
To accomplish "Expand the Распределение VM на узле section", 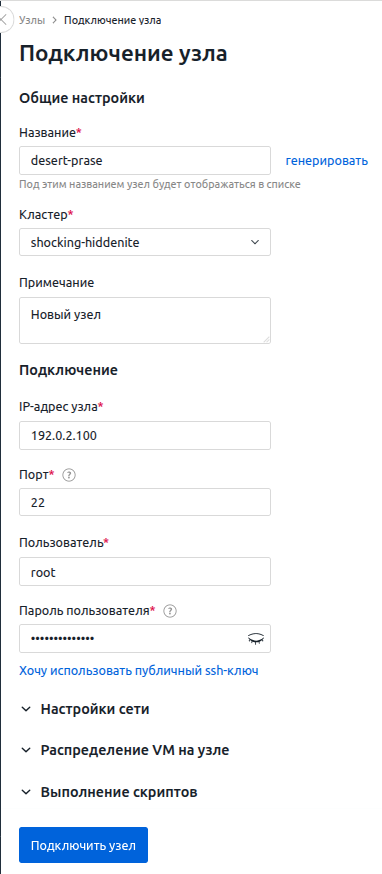I will (x=124, y=750).
